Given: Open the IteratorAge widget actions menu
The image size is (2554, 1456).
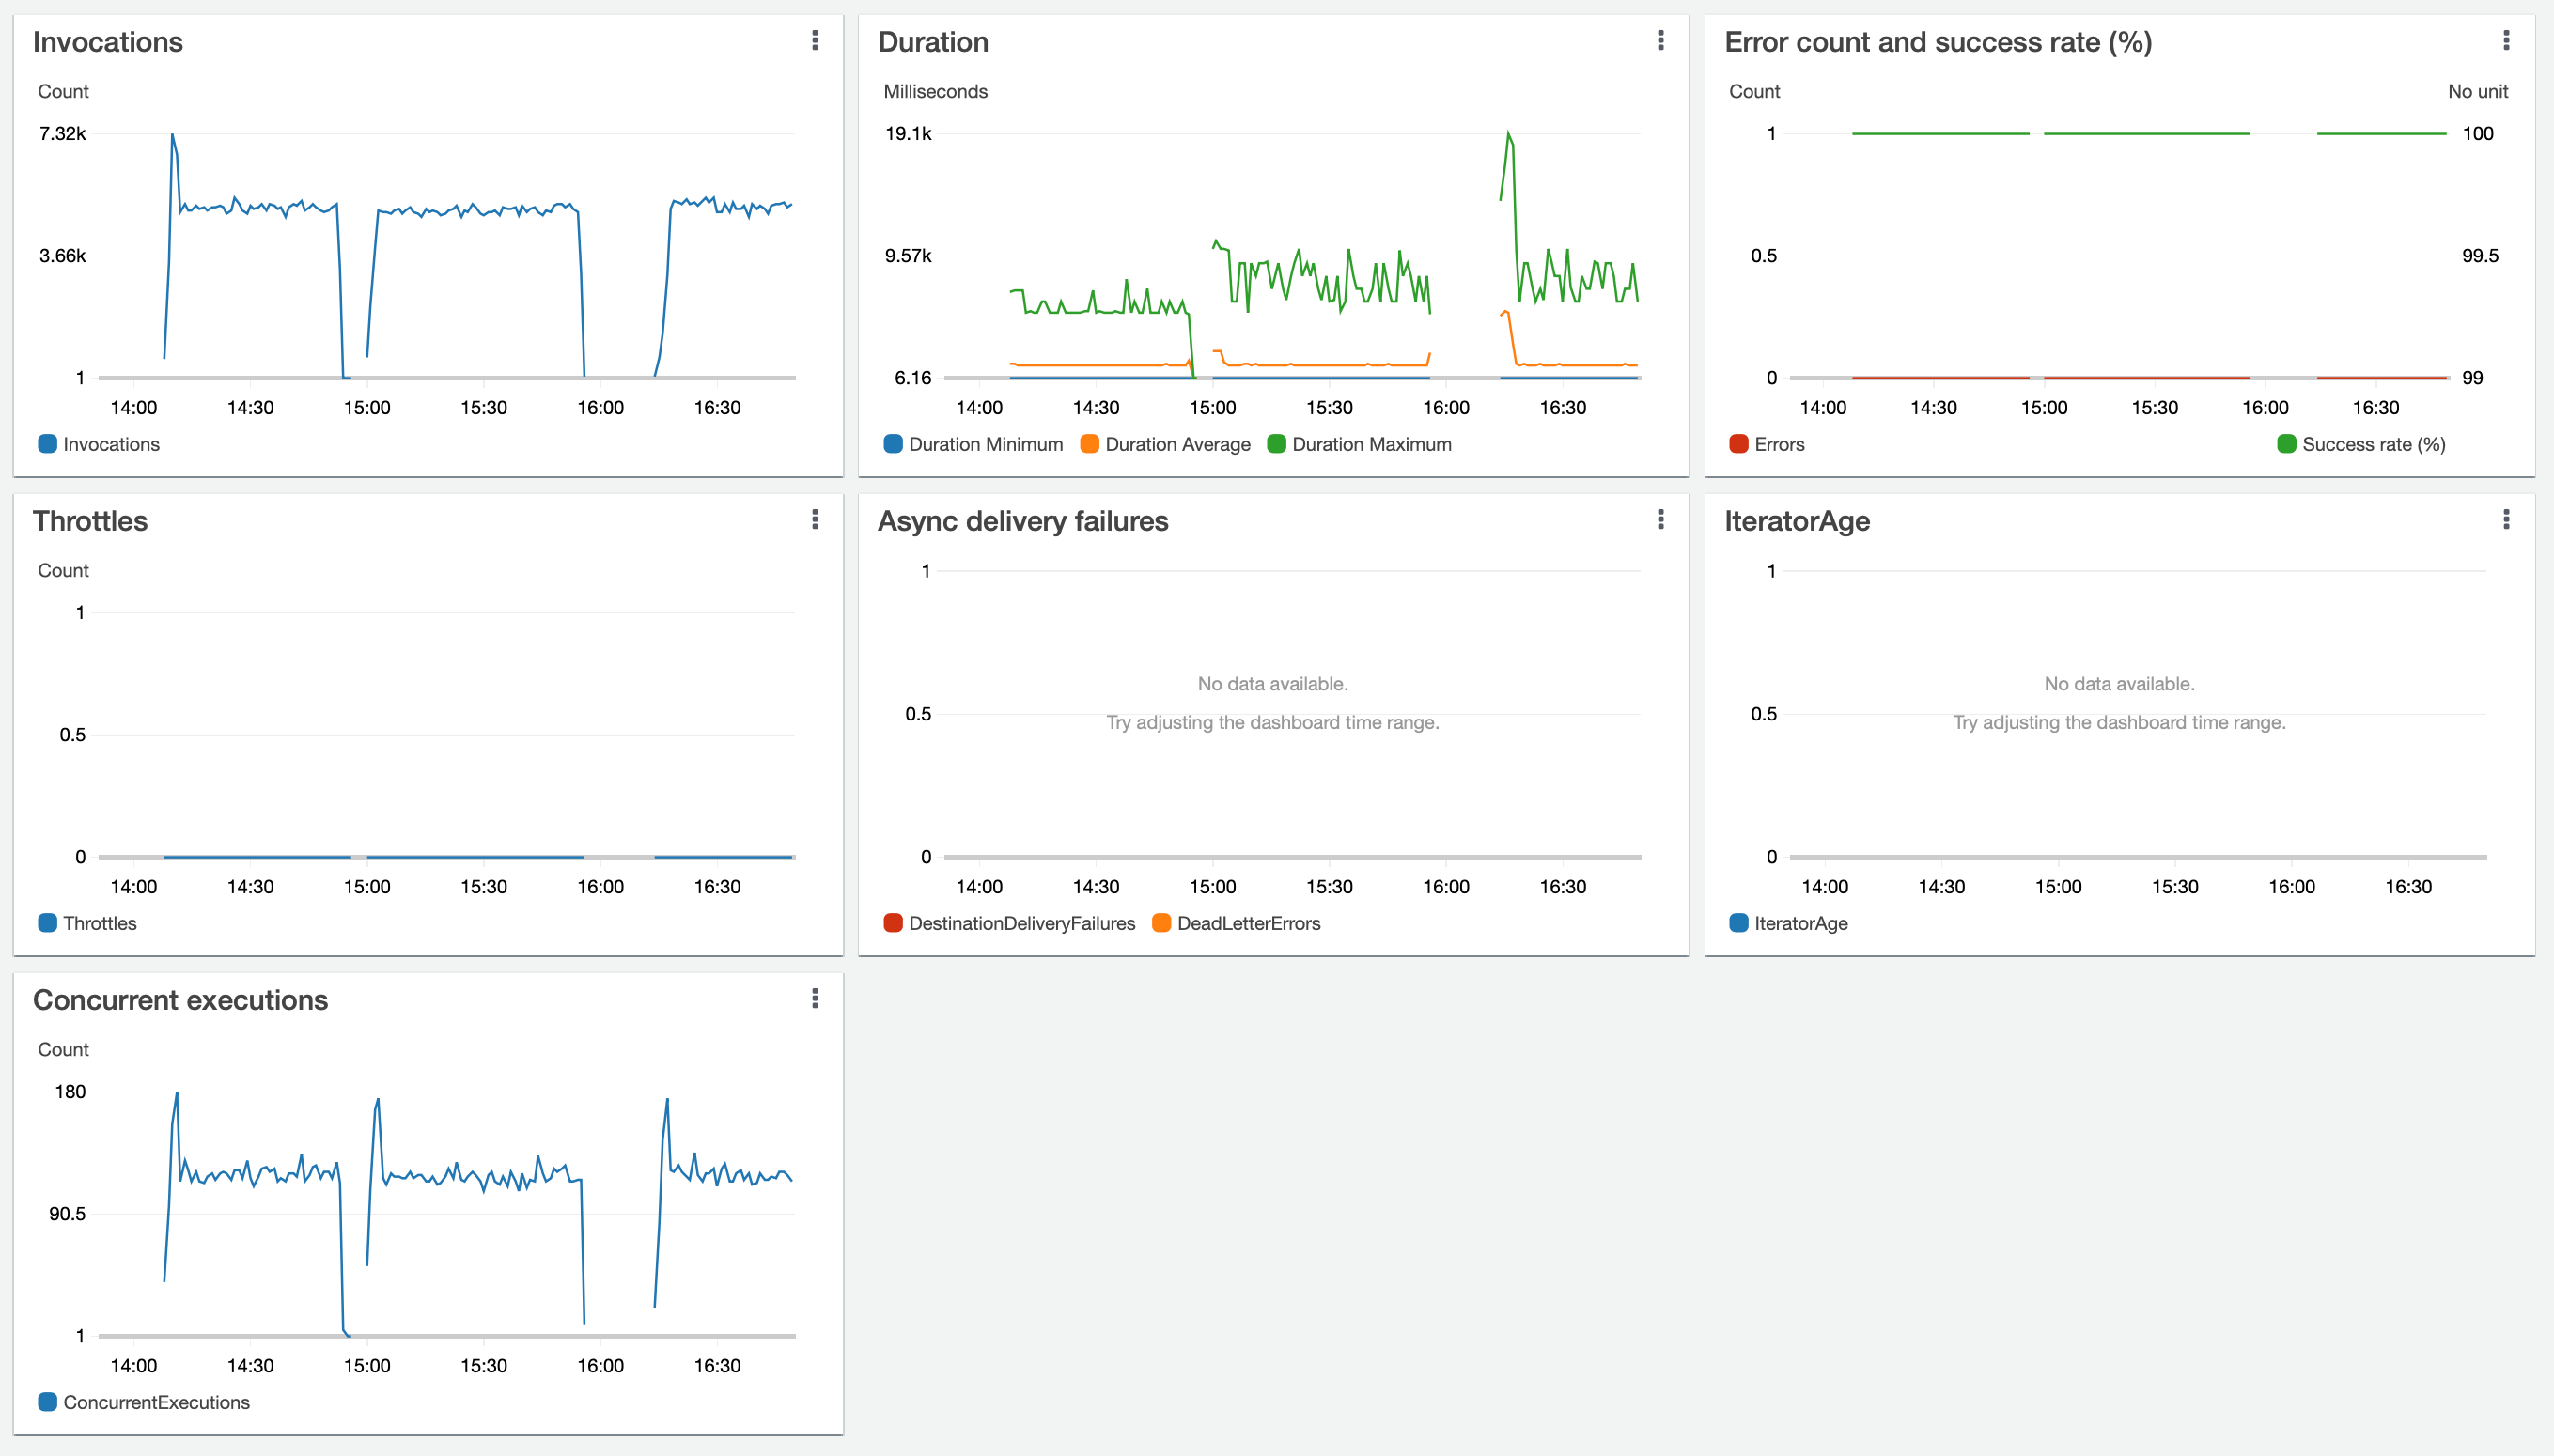Looking at the screenshot, I should coord(2505,519).
